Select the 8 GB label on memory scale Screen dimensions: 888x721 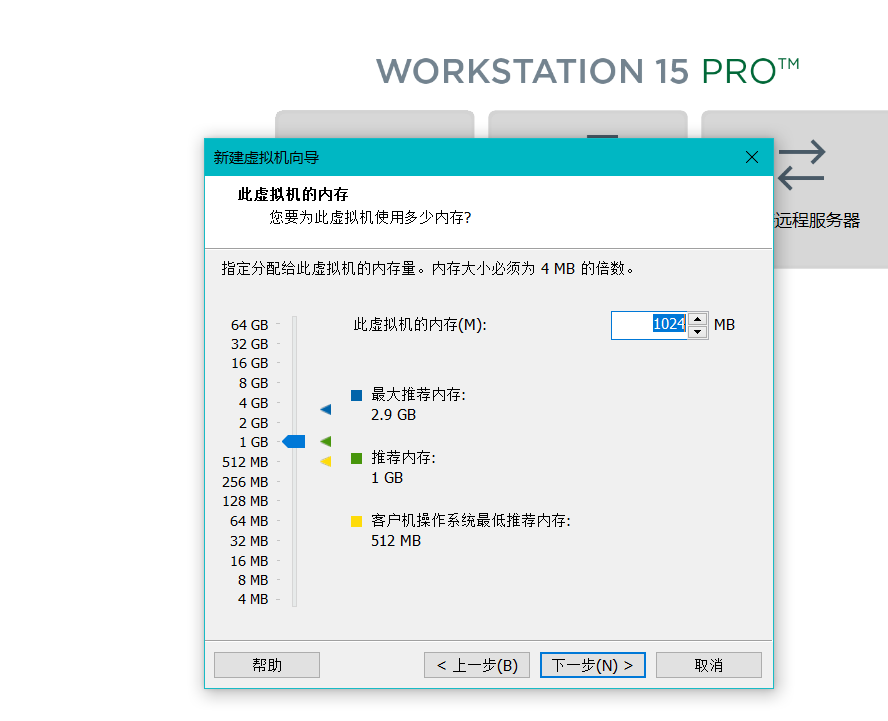point(253,383)
